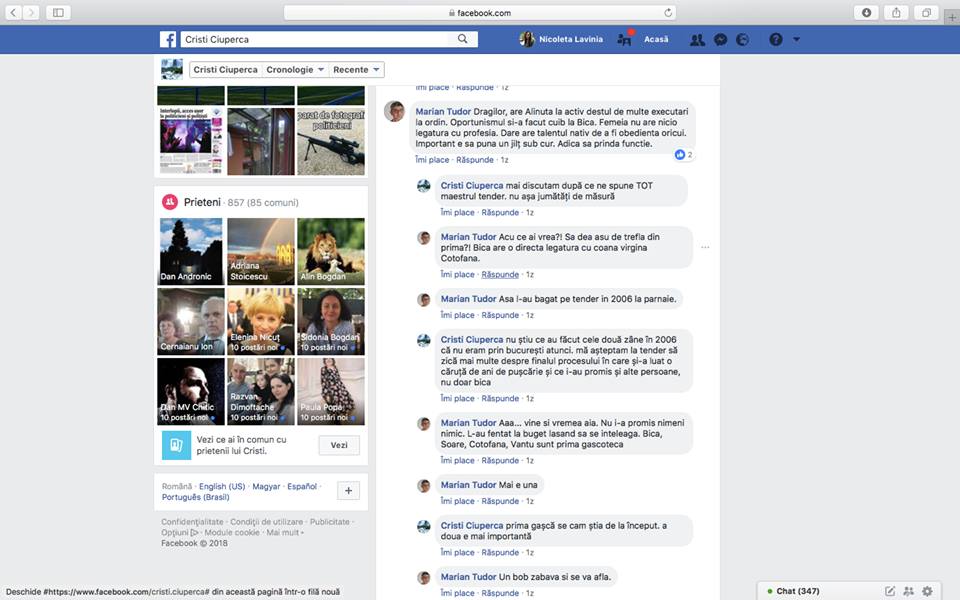This screenshot has height=600, width=960.
Task: Open the friend requests icon
Action: [x=697, y=40]
